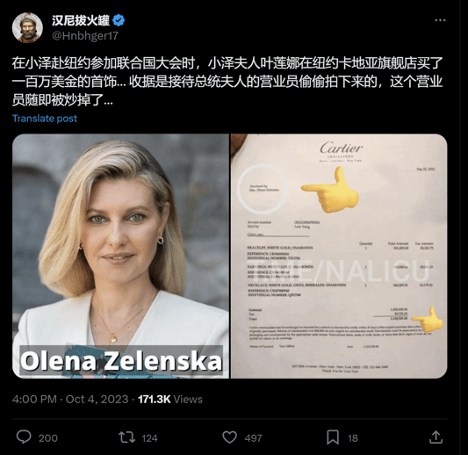Click the 4:00 PM Oct 4, 2023 timestamp

pos(70,399)
